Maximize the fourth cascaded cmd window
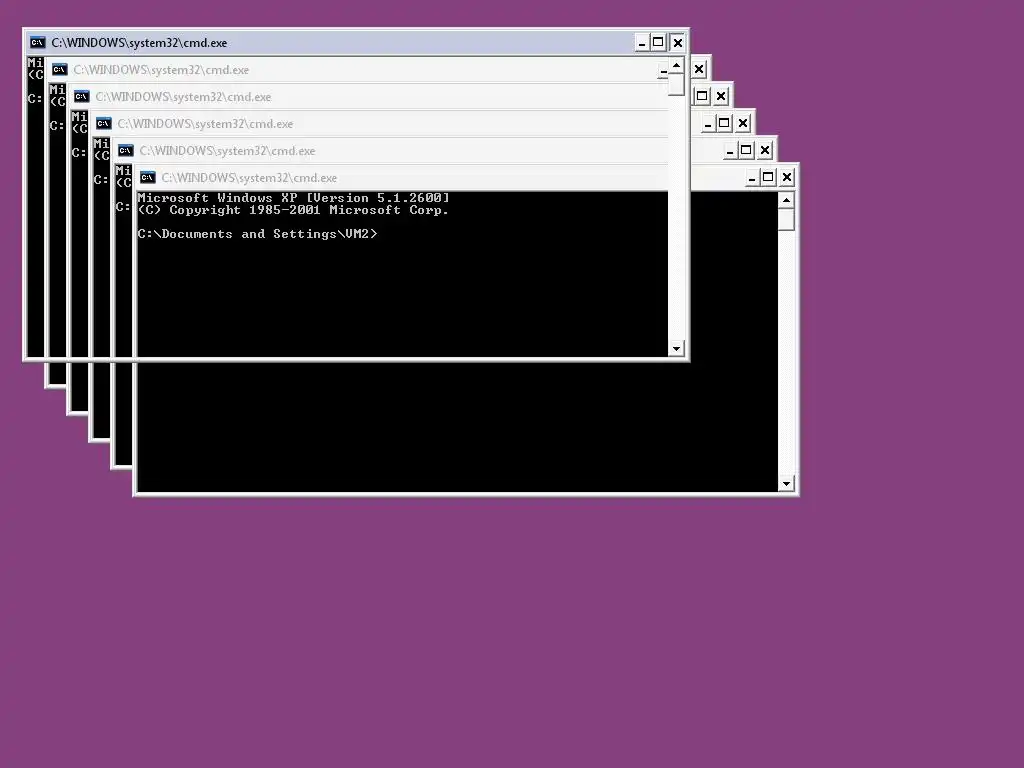 (x=724, y=123)
